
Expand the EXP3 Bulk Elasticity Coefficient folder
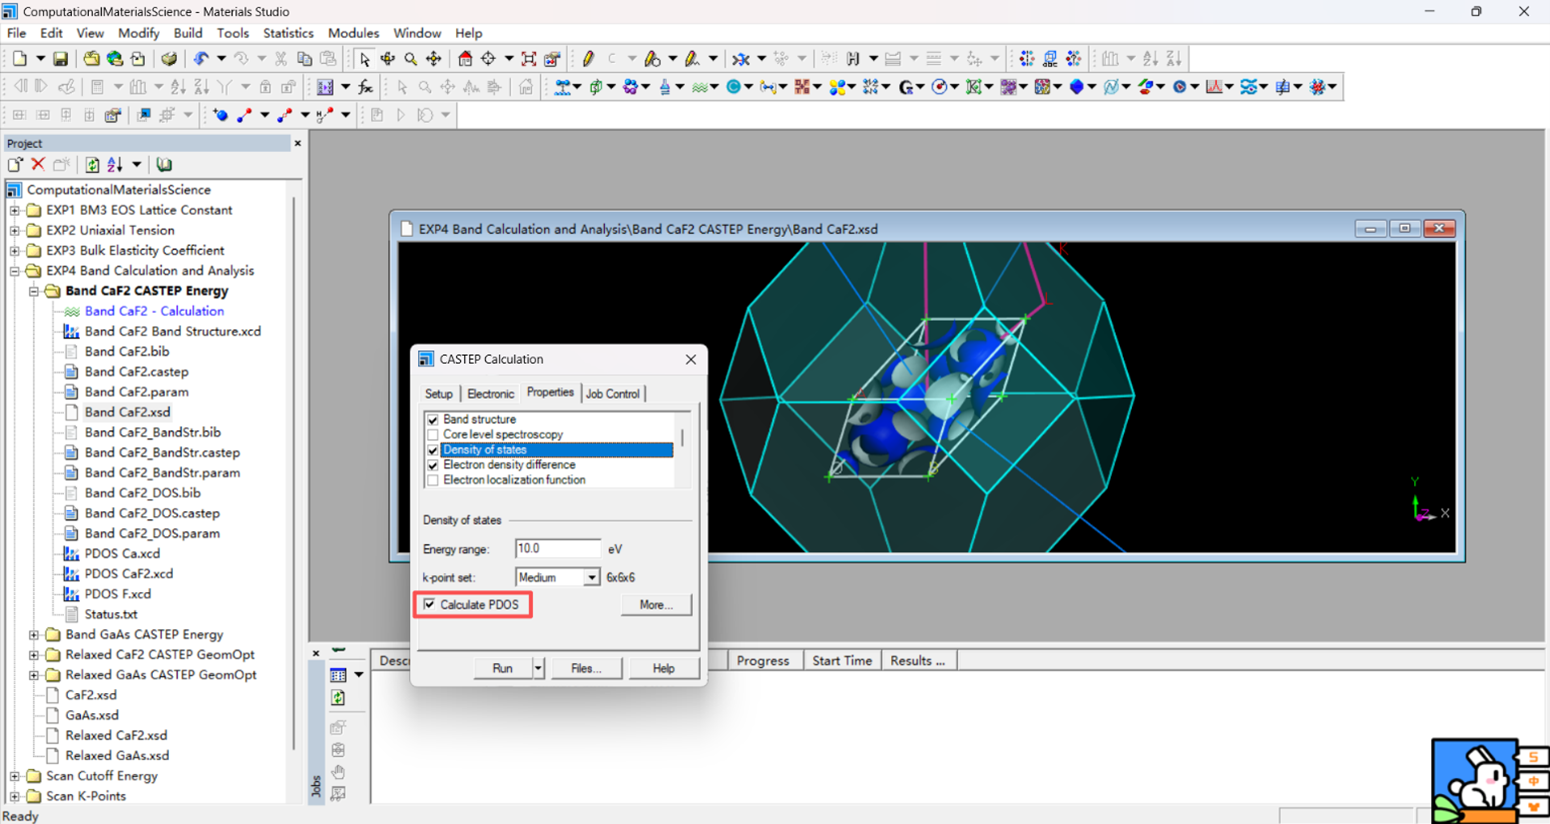pyautogui.click(x=15, y=250)
